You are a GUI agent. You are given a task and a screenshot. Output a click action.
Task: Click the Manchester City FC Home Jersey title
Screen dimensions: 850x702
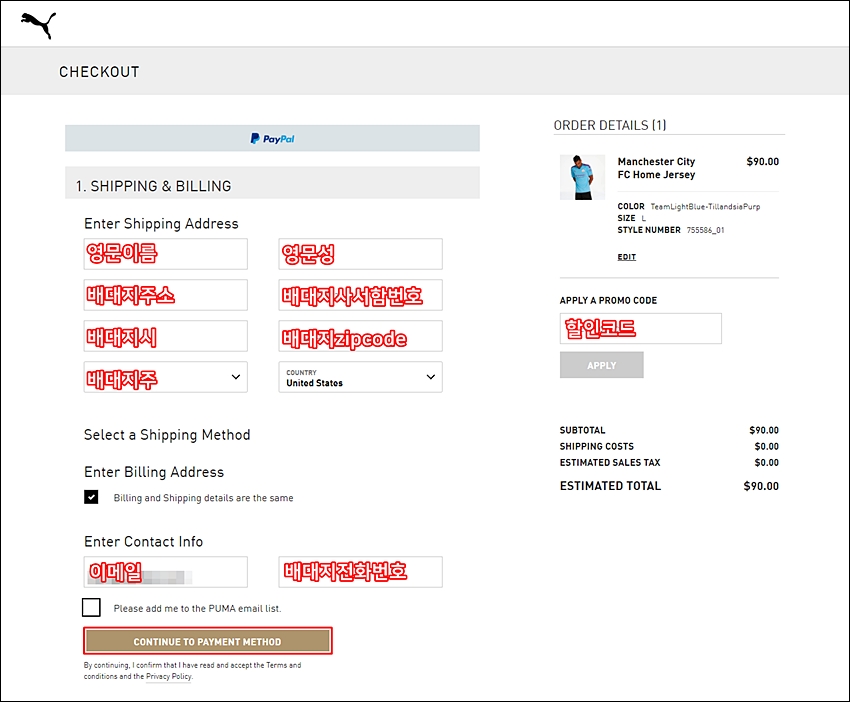[x=656, y=168]
